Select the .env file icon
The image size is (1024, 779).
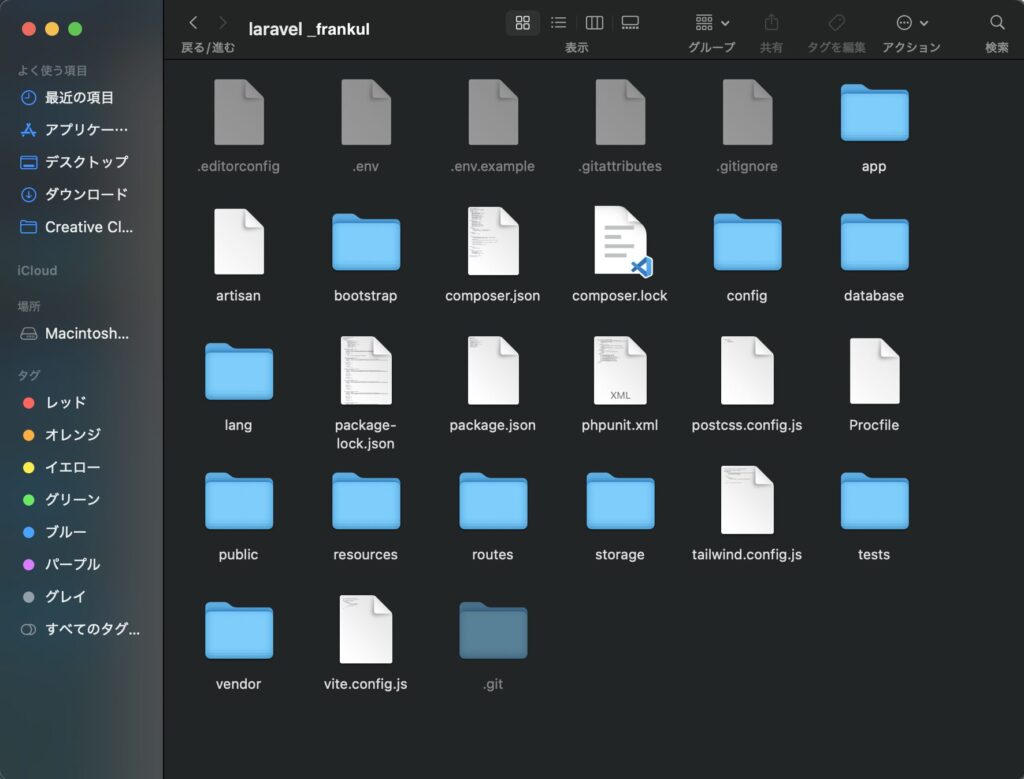tap(366, 112)
